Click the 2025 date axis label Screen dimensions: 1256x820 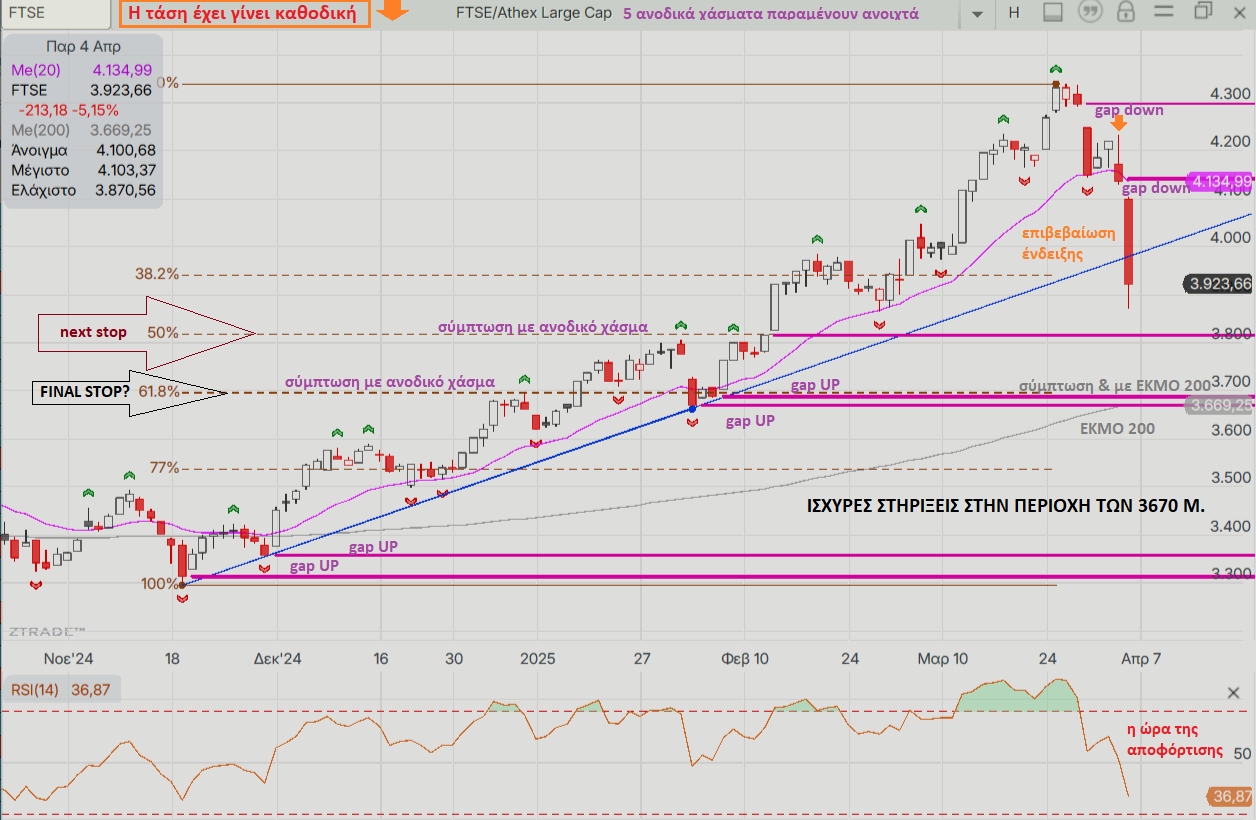pos(536,659)
